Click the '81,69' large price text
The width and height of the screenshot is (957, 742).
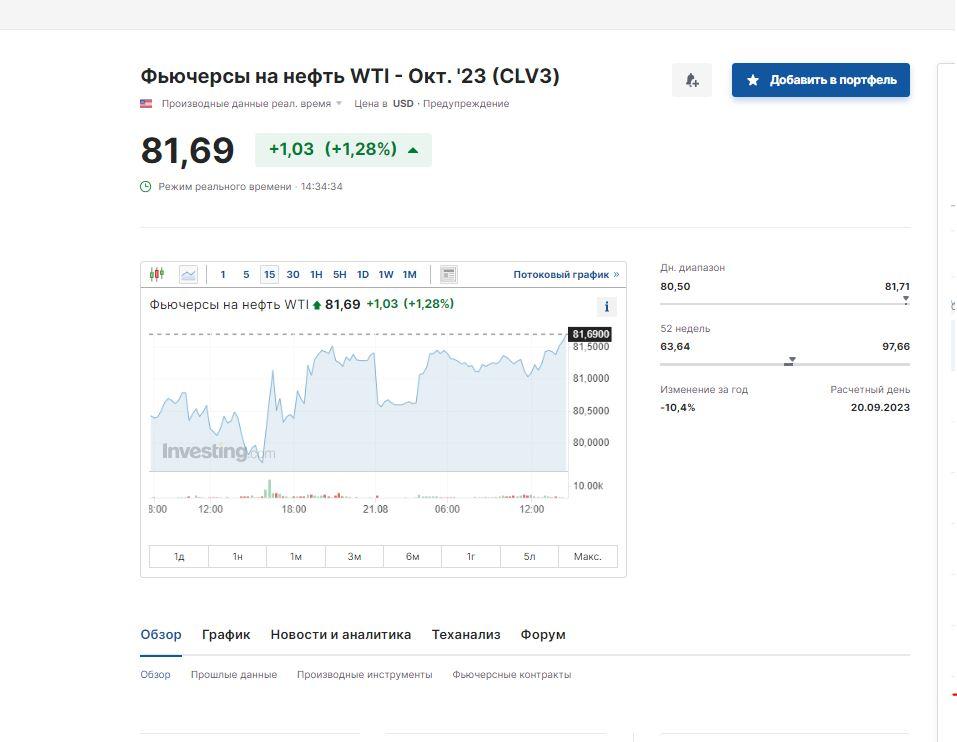point(187,150)
